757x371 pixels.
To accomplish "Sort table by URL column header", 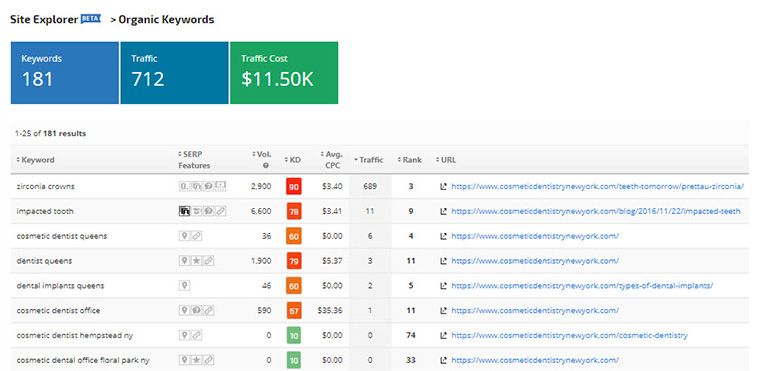I will coord(446,160).
